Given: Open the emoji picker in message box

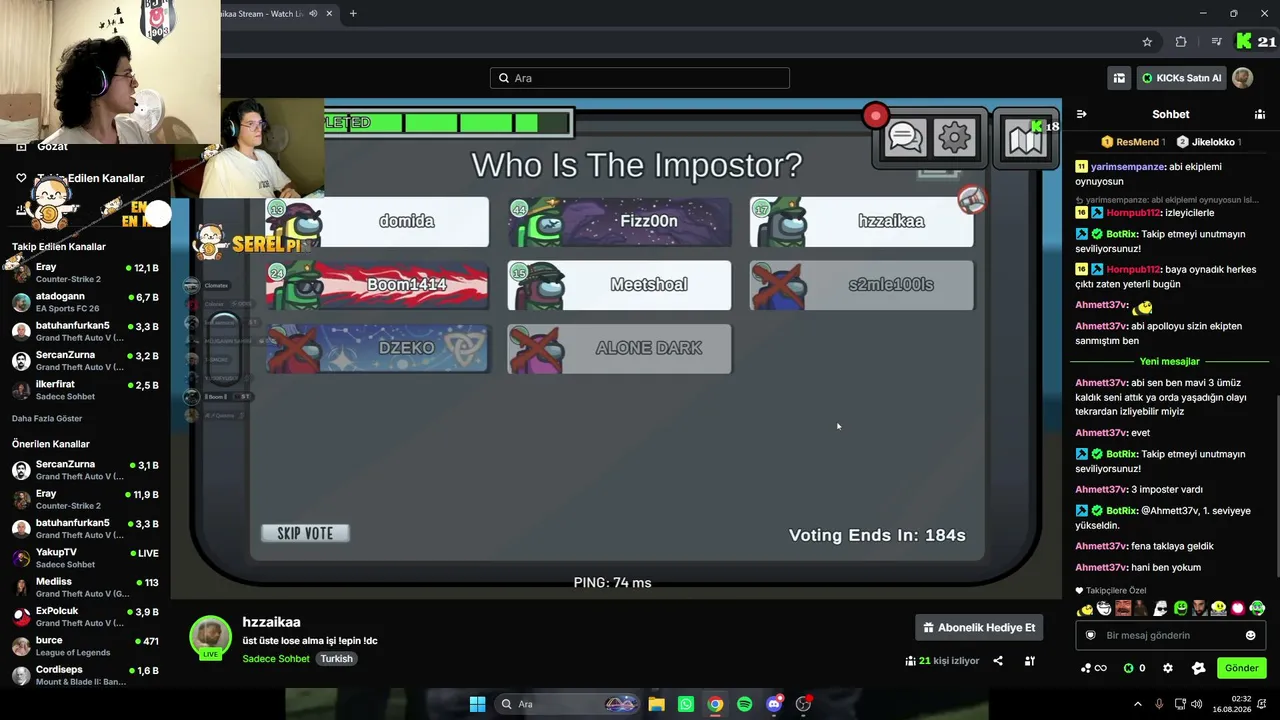Looking at the screenshot, I should coord(1250,635).
